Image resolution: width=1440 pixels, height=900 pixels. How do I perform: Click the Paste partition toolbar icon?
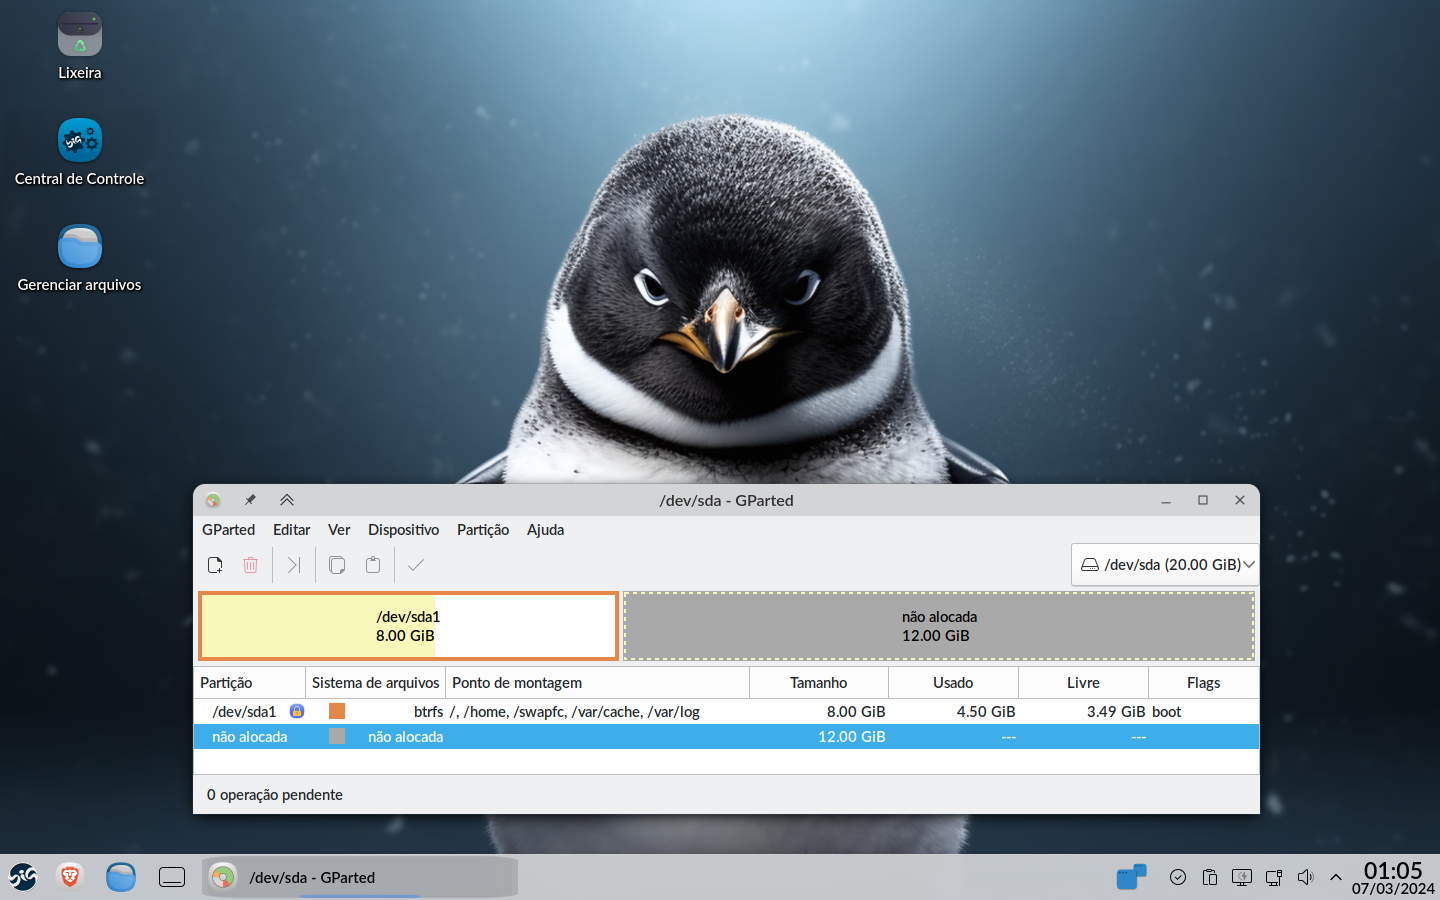[x=373, y=565]
